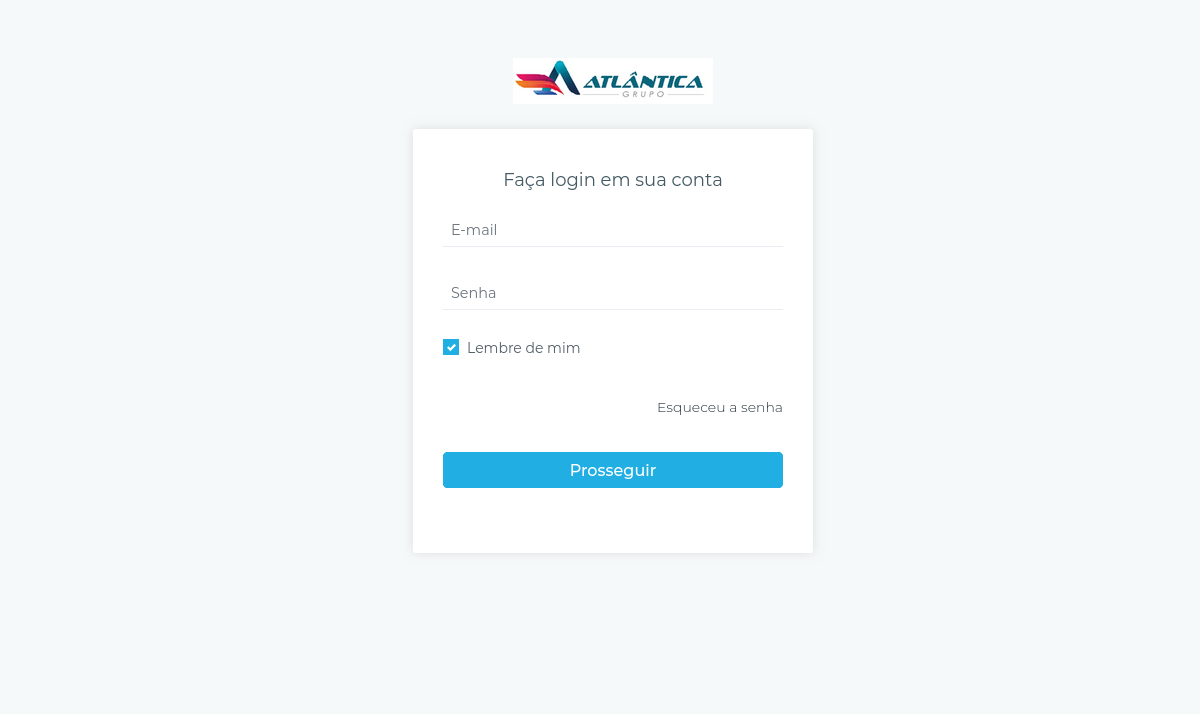1200x714 pixels.
Task: Click the Atlântica Grupo logo image
Action: (613, 81)
